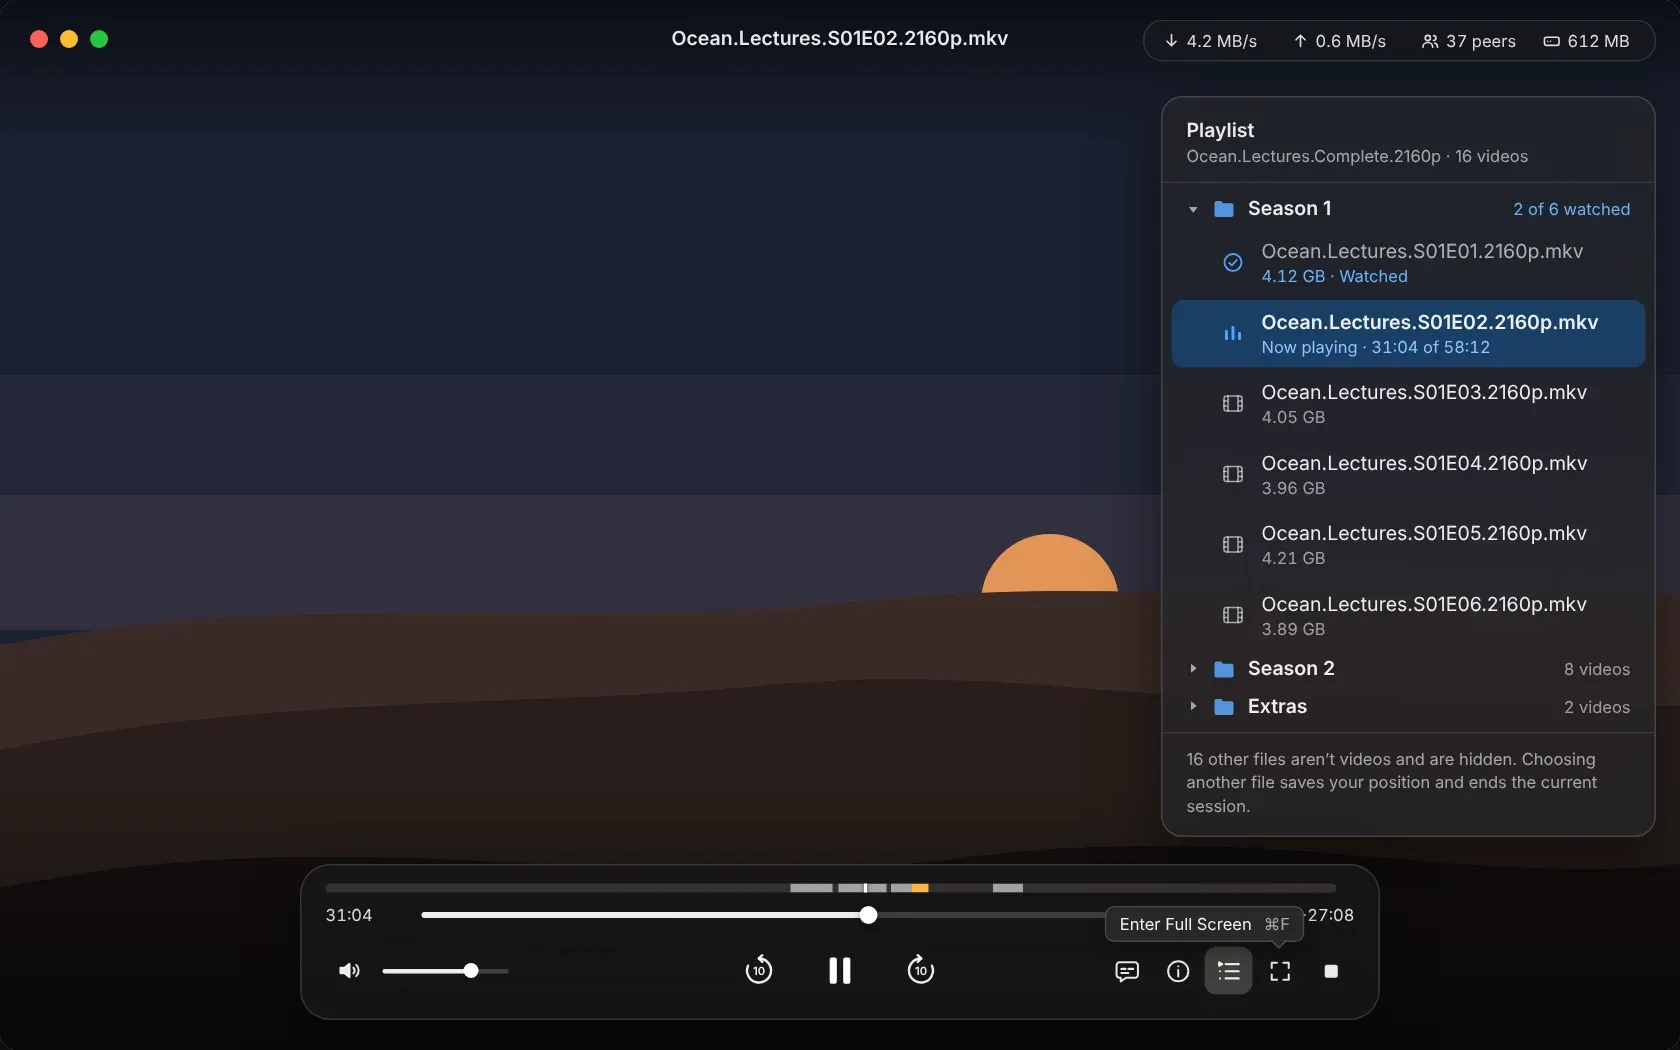Click the window title Ocean.Lectures.S01E02.2160p.mkv
The width and height of the screenshot is (1680, 1050).
pyautogui.click(x=840, y=39)
